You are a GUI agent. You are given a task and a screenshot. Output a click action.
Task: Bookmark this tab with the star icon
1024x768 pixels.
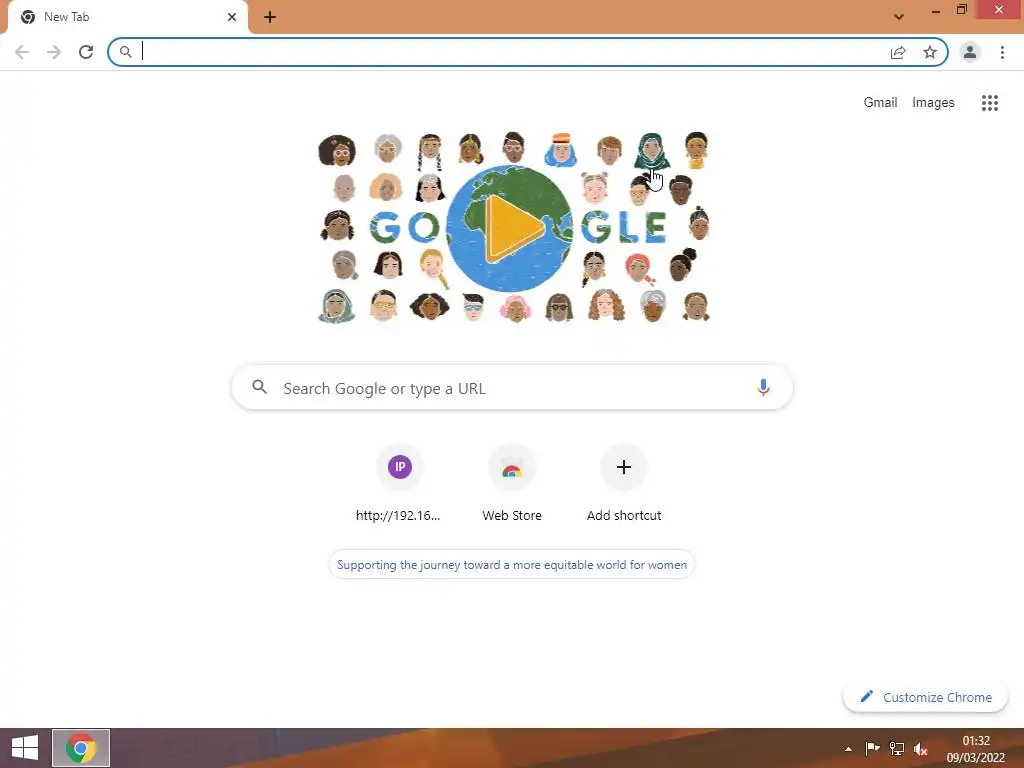coord(930,52)
